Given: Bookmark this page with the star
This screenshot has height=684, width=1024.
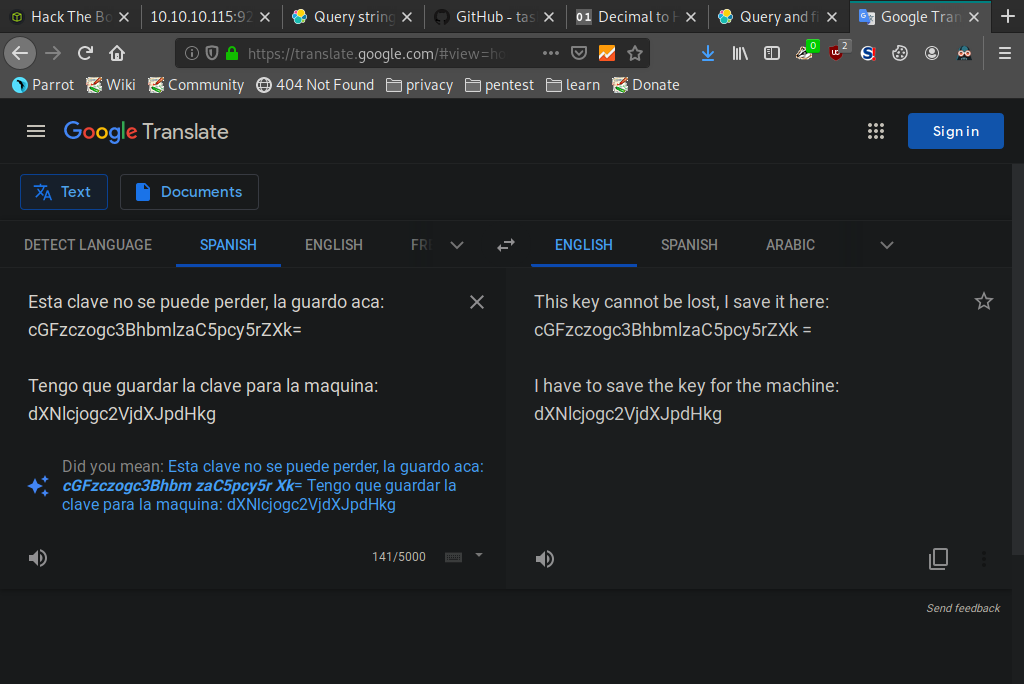Looking at the screenshot, I should (x=635, y=53).
